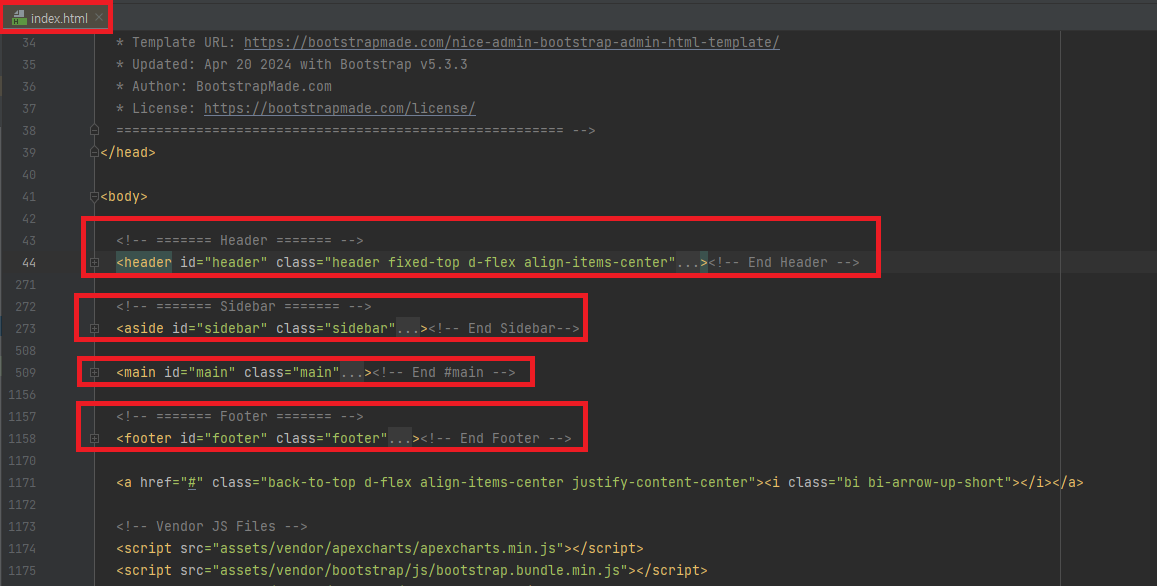Expand the folded aside sidebar on line 273
Viewport: 1157px width, 586px height.
click(94, 328)
